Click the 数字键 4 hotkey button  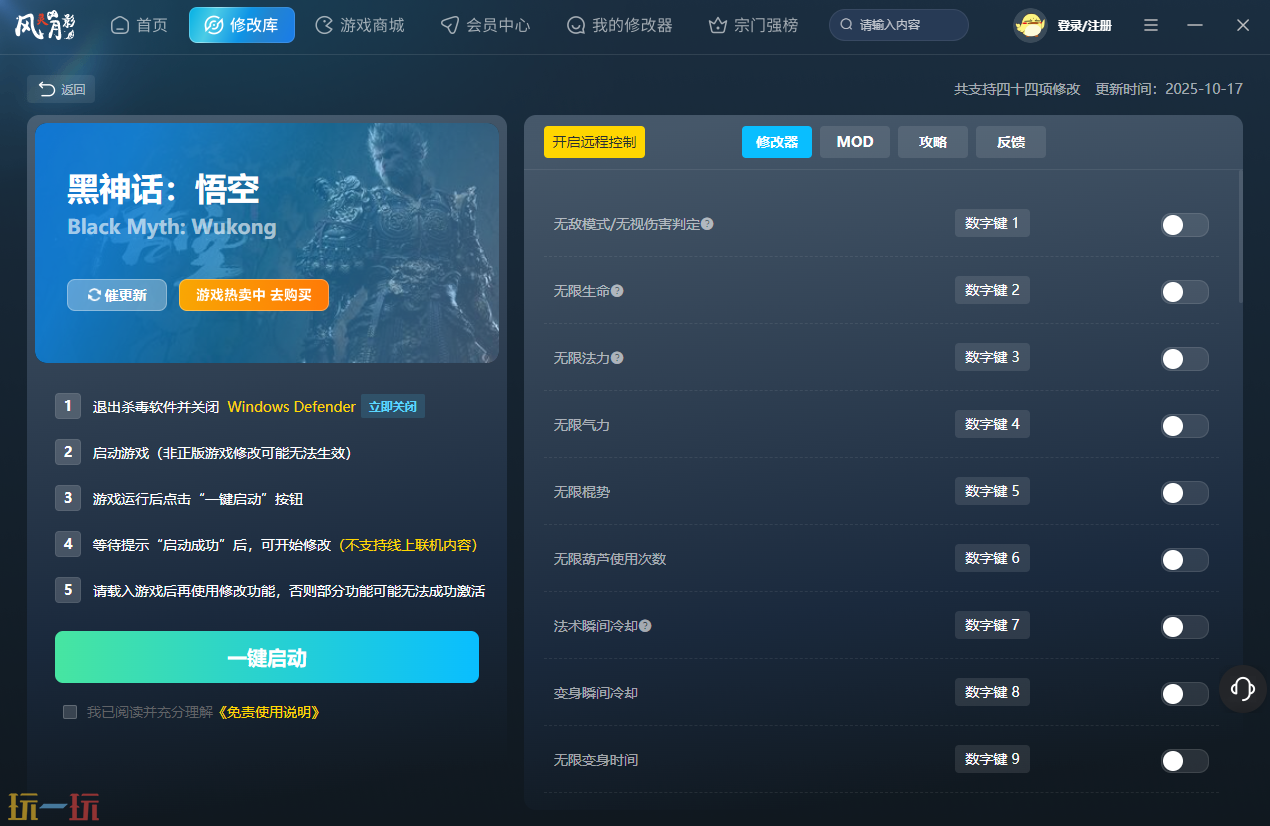(x=992, y=424)
